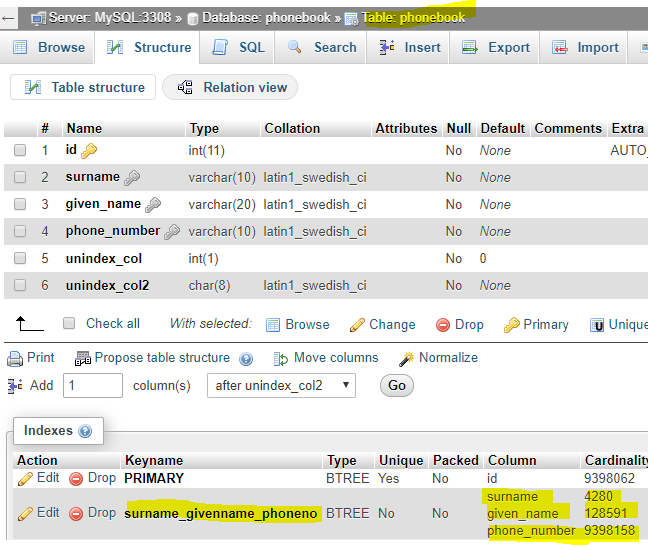Select the unindex_col row checkbox
The height and width of the screenshot is (545, 648).
[20, 258]
